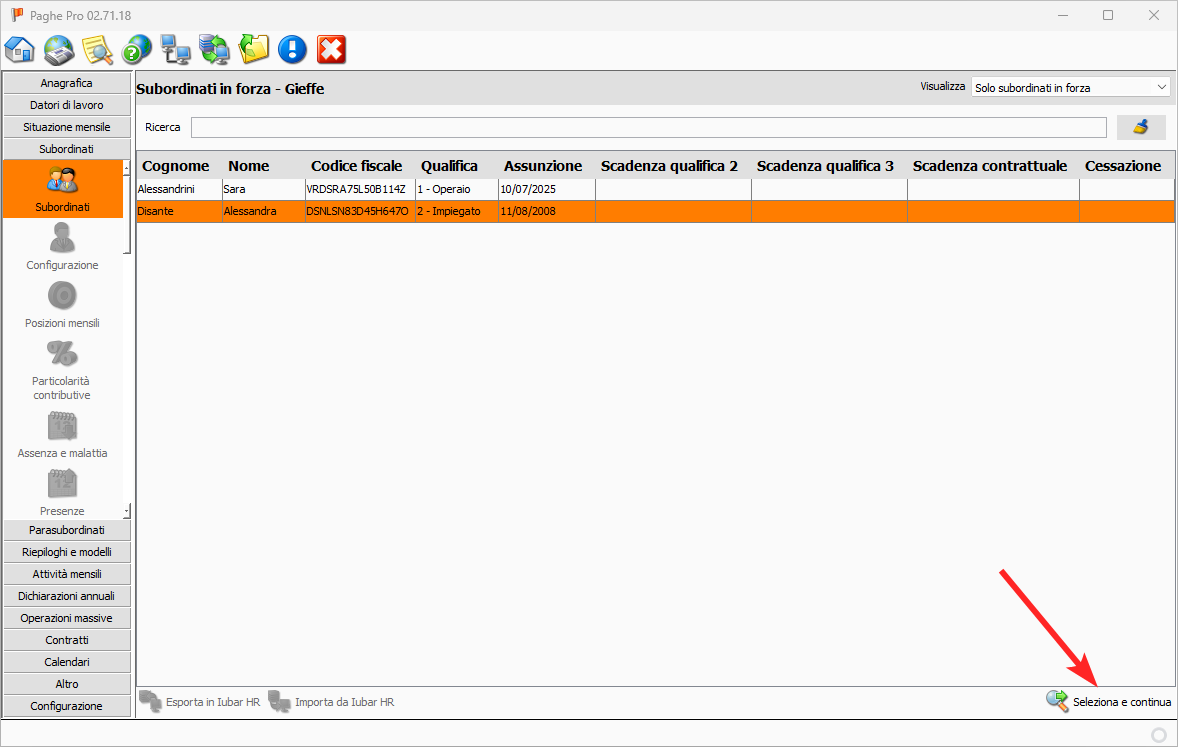Viewport: 1178px width, 747px height.
Task: Sort table by Cognome column header
Action: pyautogui.click(x=176, y=166)
